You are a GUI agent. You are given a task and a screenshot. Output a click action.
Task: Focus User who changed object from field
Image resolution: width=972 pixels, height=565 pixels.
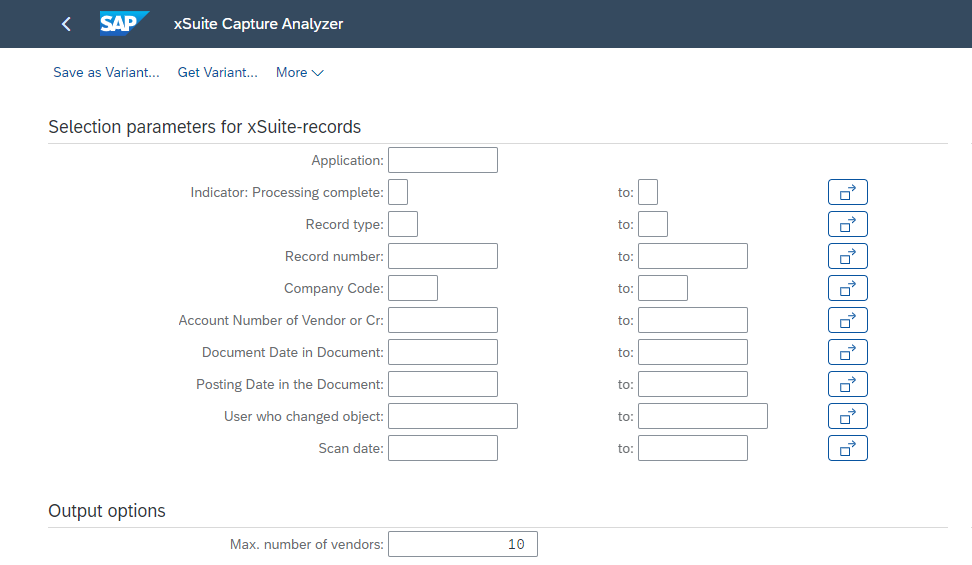click(453, 416)
